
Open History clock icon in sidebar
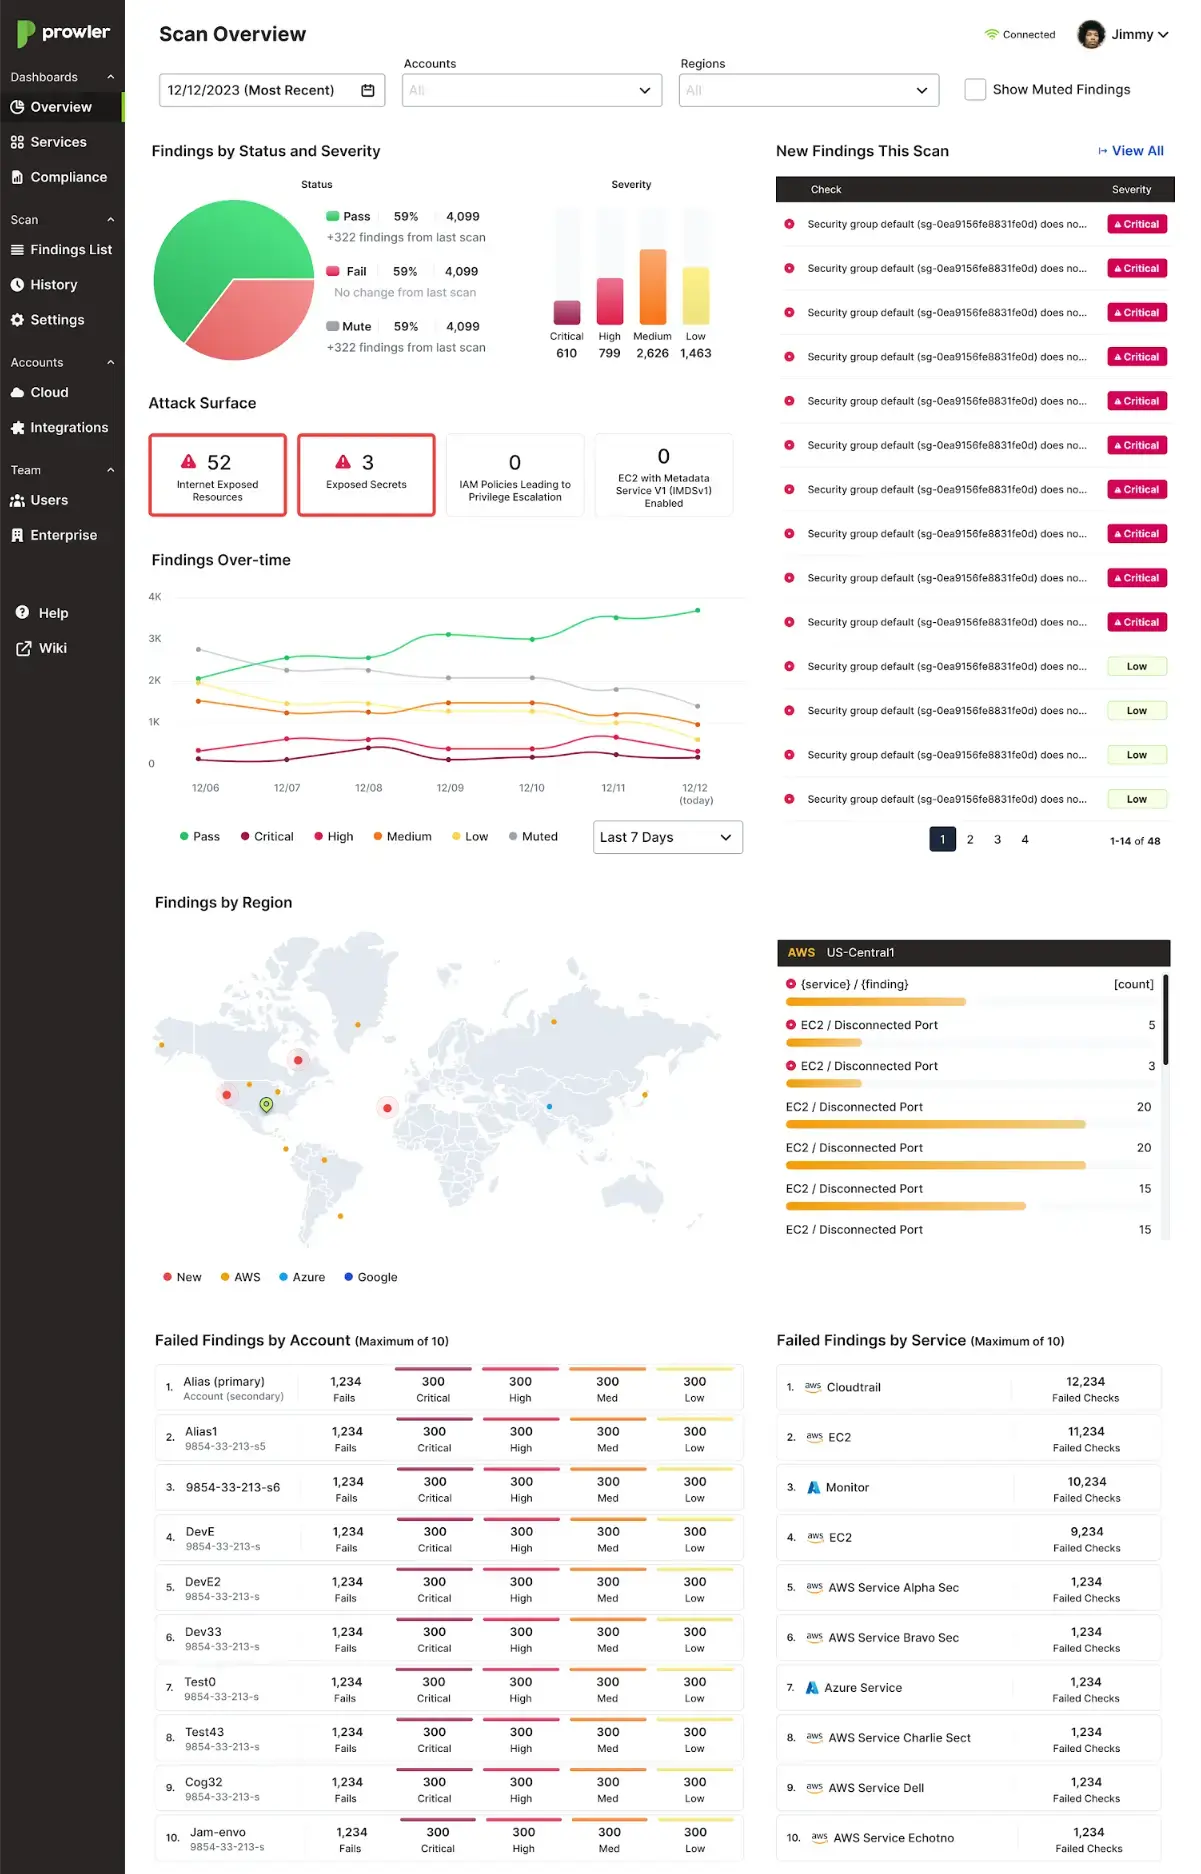click(17, 285)
